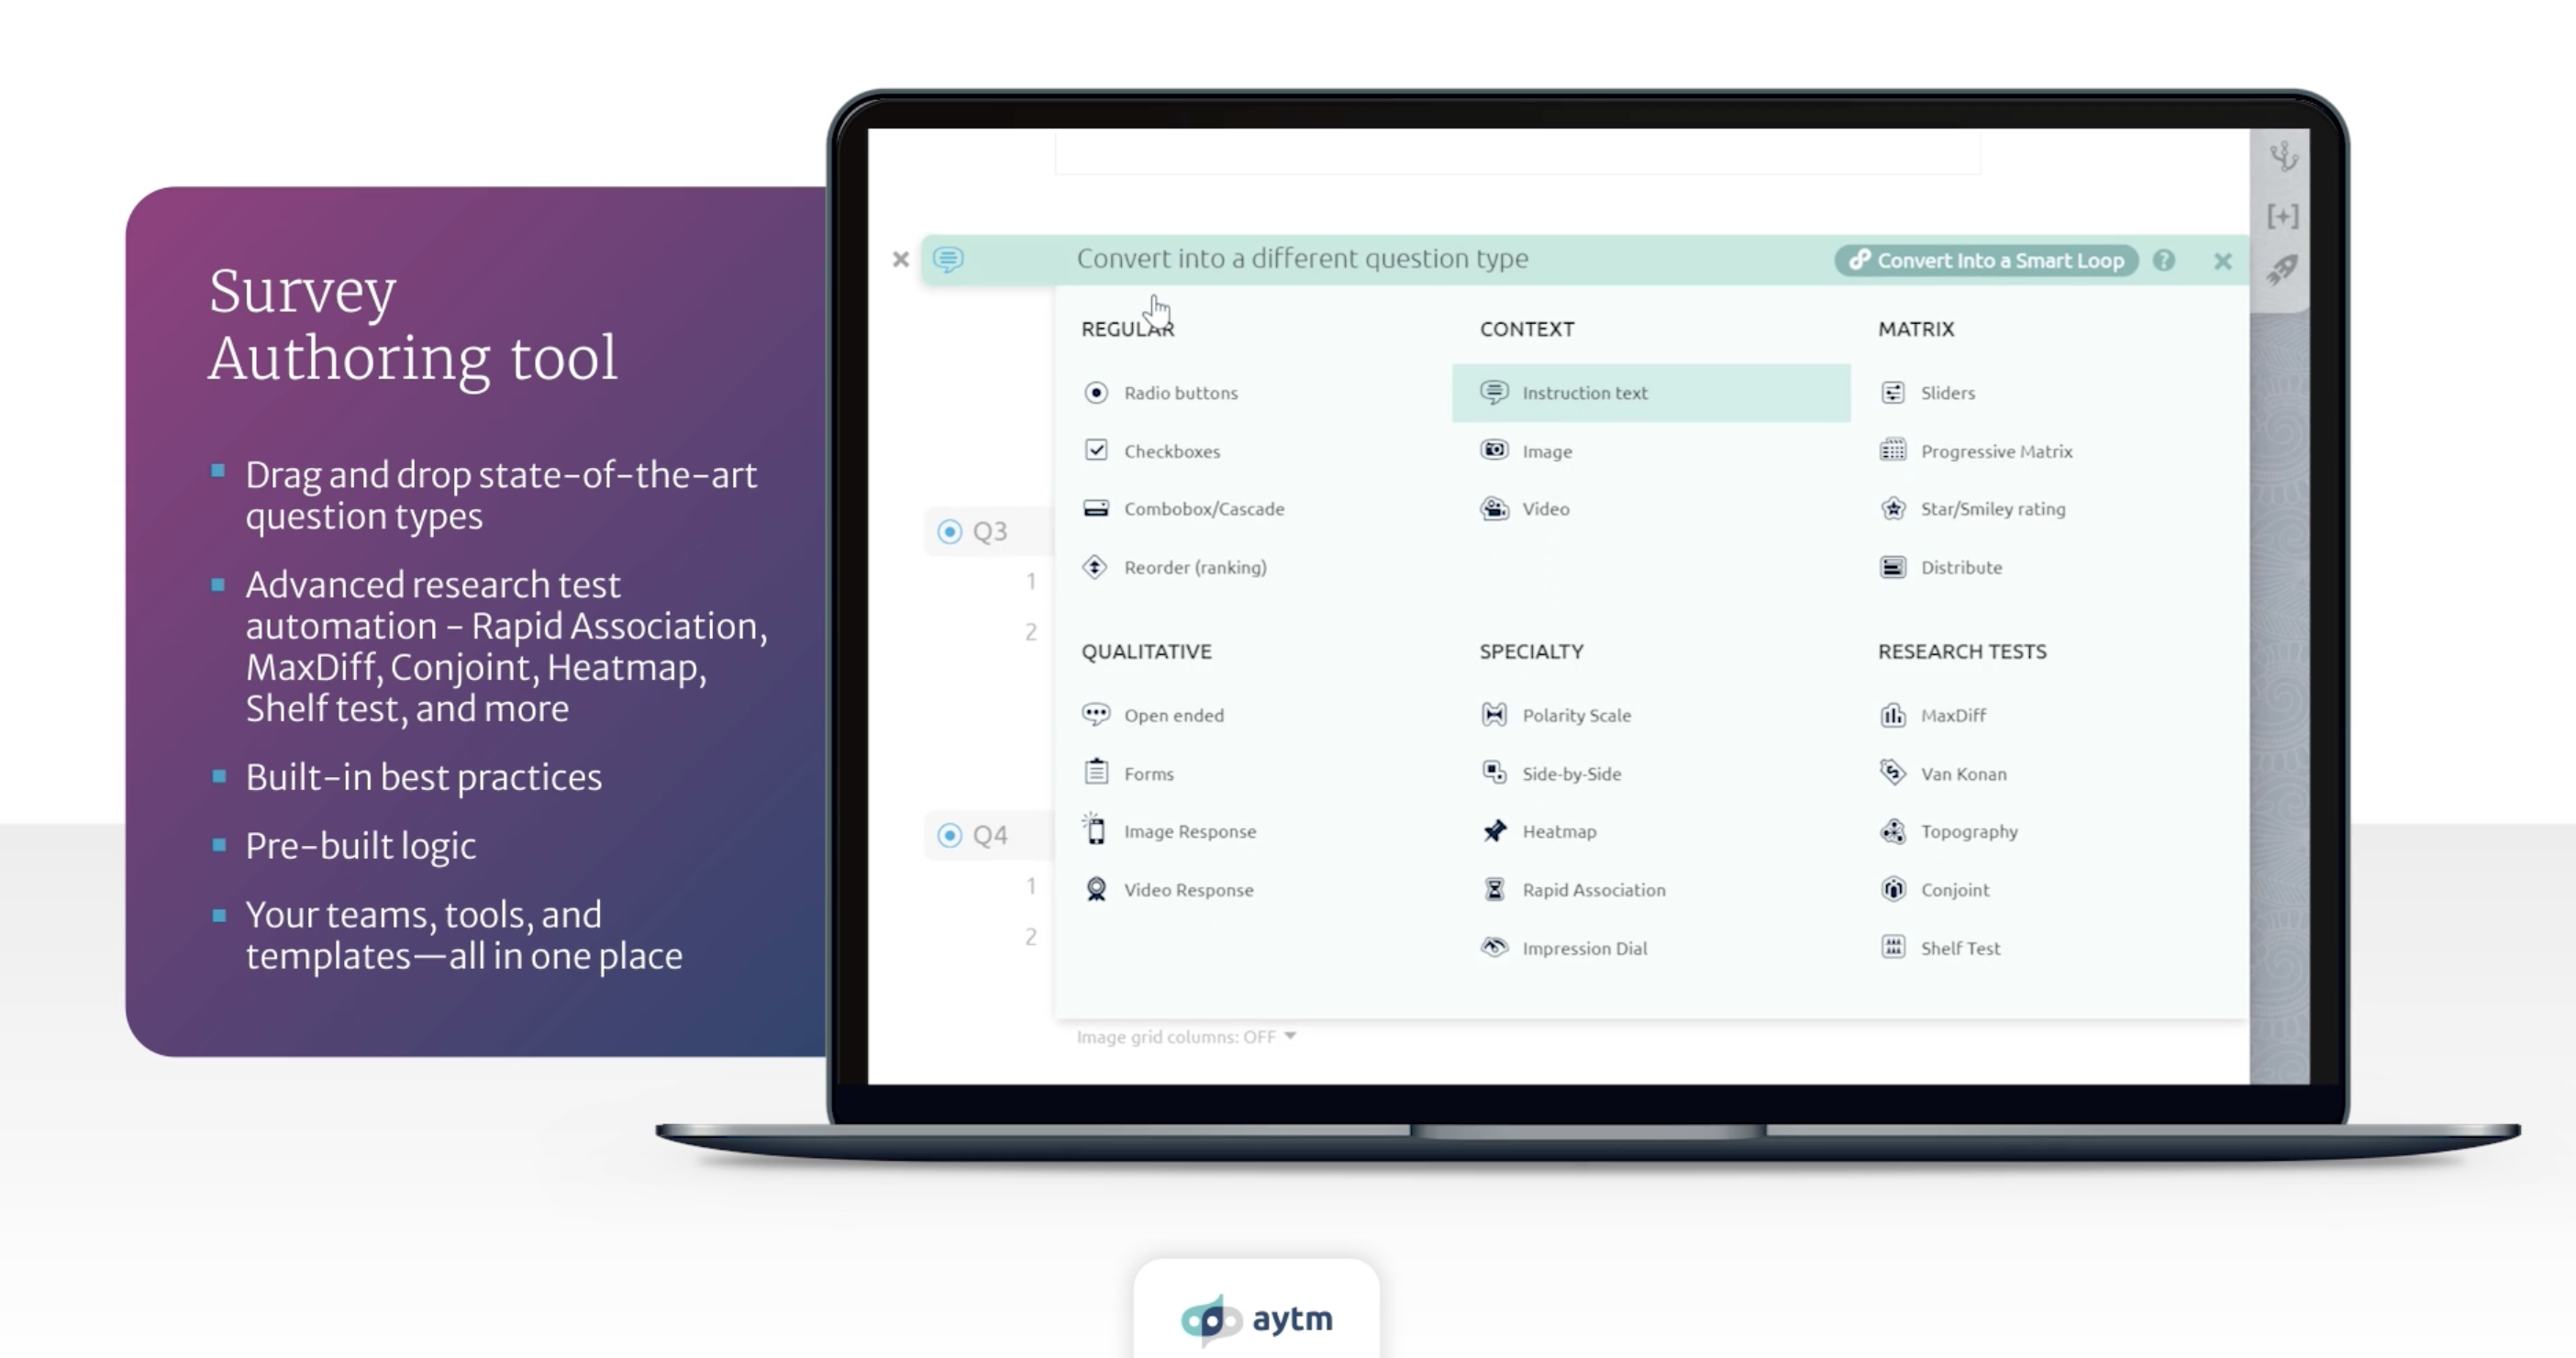Click Convert Into a Smart Loop button
The image size is (2576, 1358).
pos(1985,261)
